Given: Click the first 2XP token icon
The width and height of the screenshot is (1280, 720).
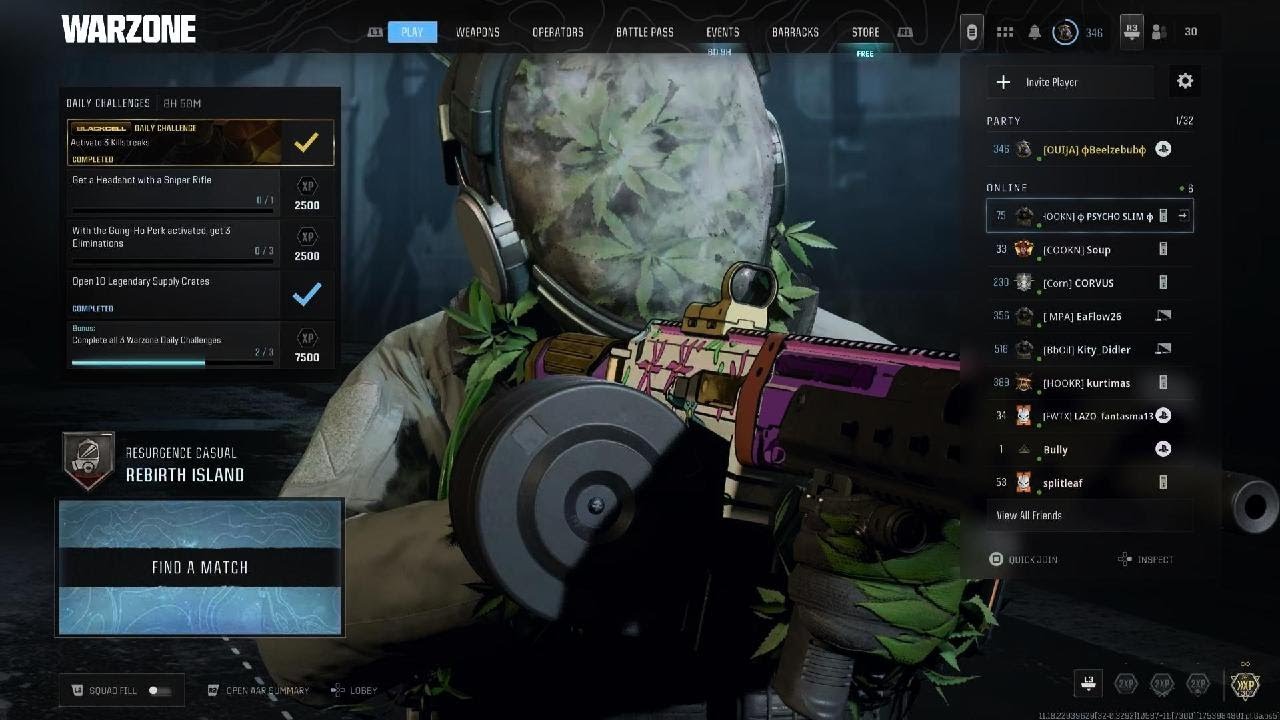Looking at the screenshot, I should [x=1126, y=685].
